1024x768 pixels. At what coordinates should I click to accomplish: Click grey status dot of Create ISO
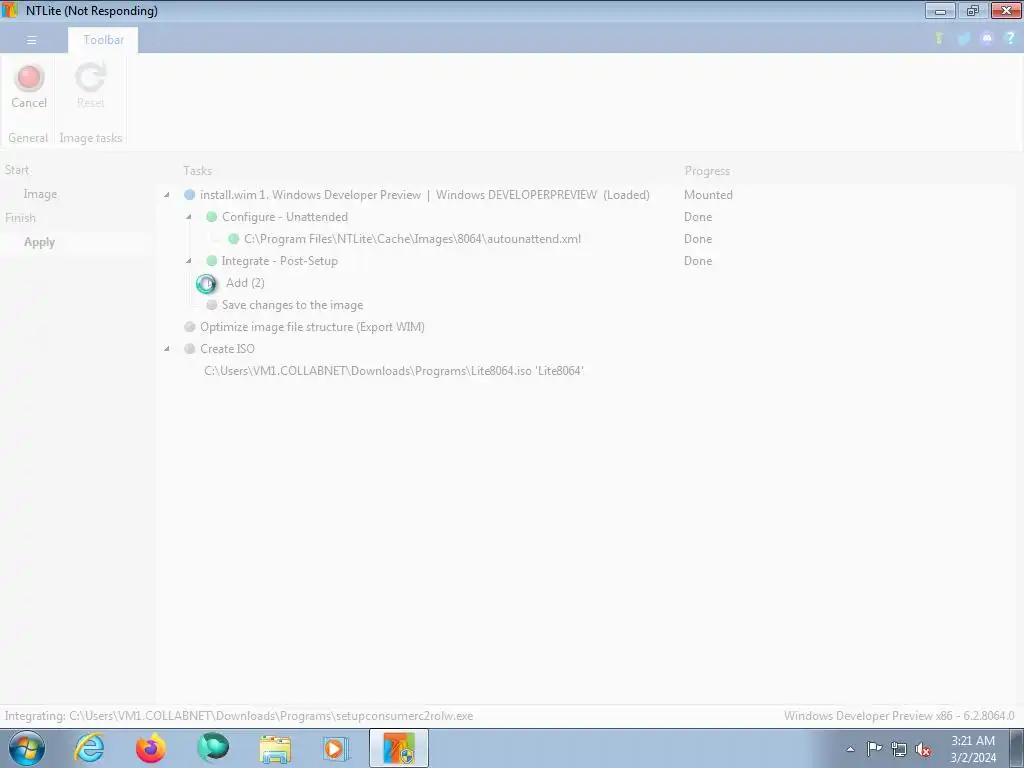point(189,349)
